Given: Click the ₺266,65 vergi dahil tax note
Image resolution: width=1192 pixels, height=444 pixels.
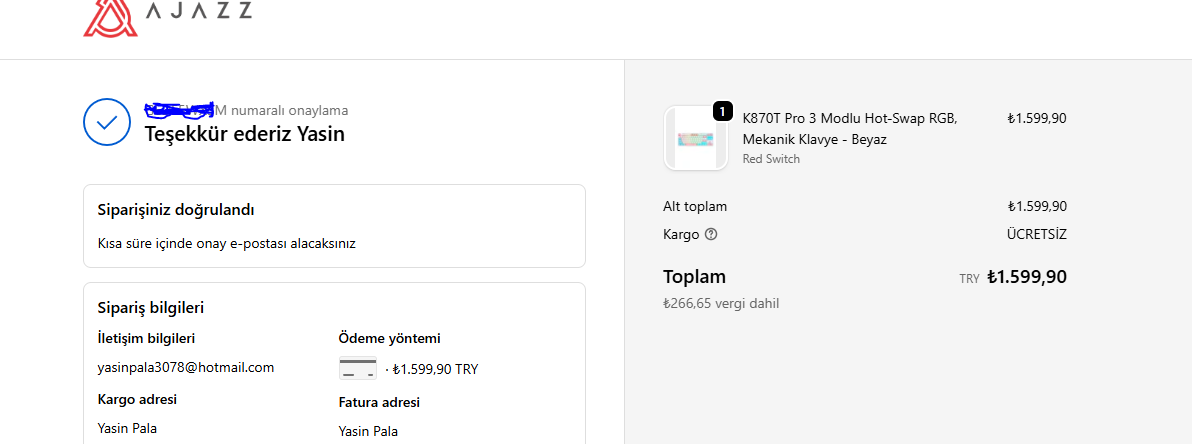Looking at the screenshot, I should coord(721,303).
